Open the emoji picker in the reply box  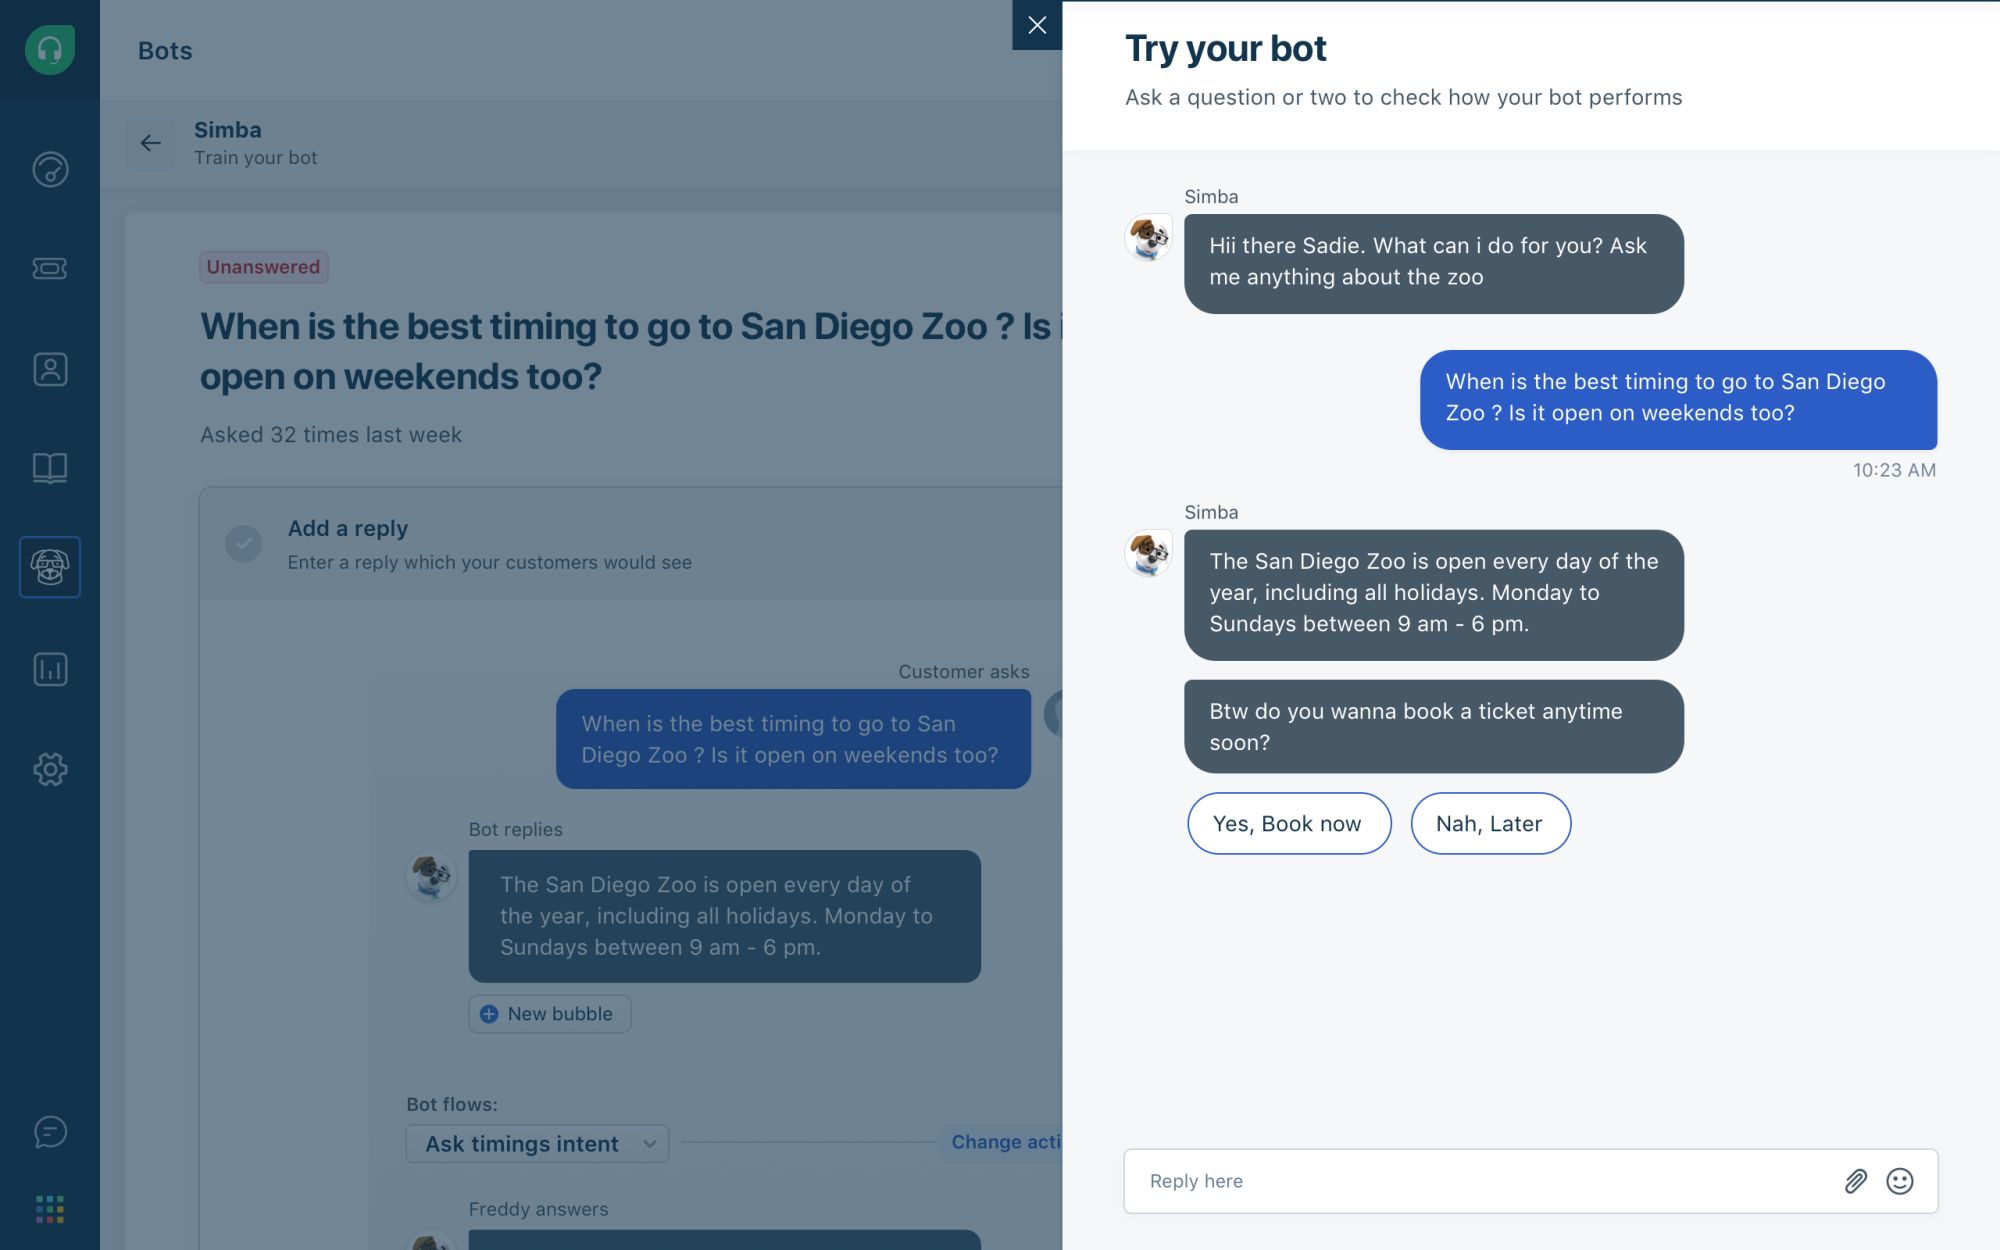coord(1900,1181)
